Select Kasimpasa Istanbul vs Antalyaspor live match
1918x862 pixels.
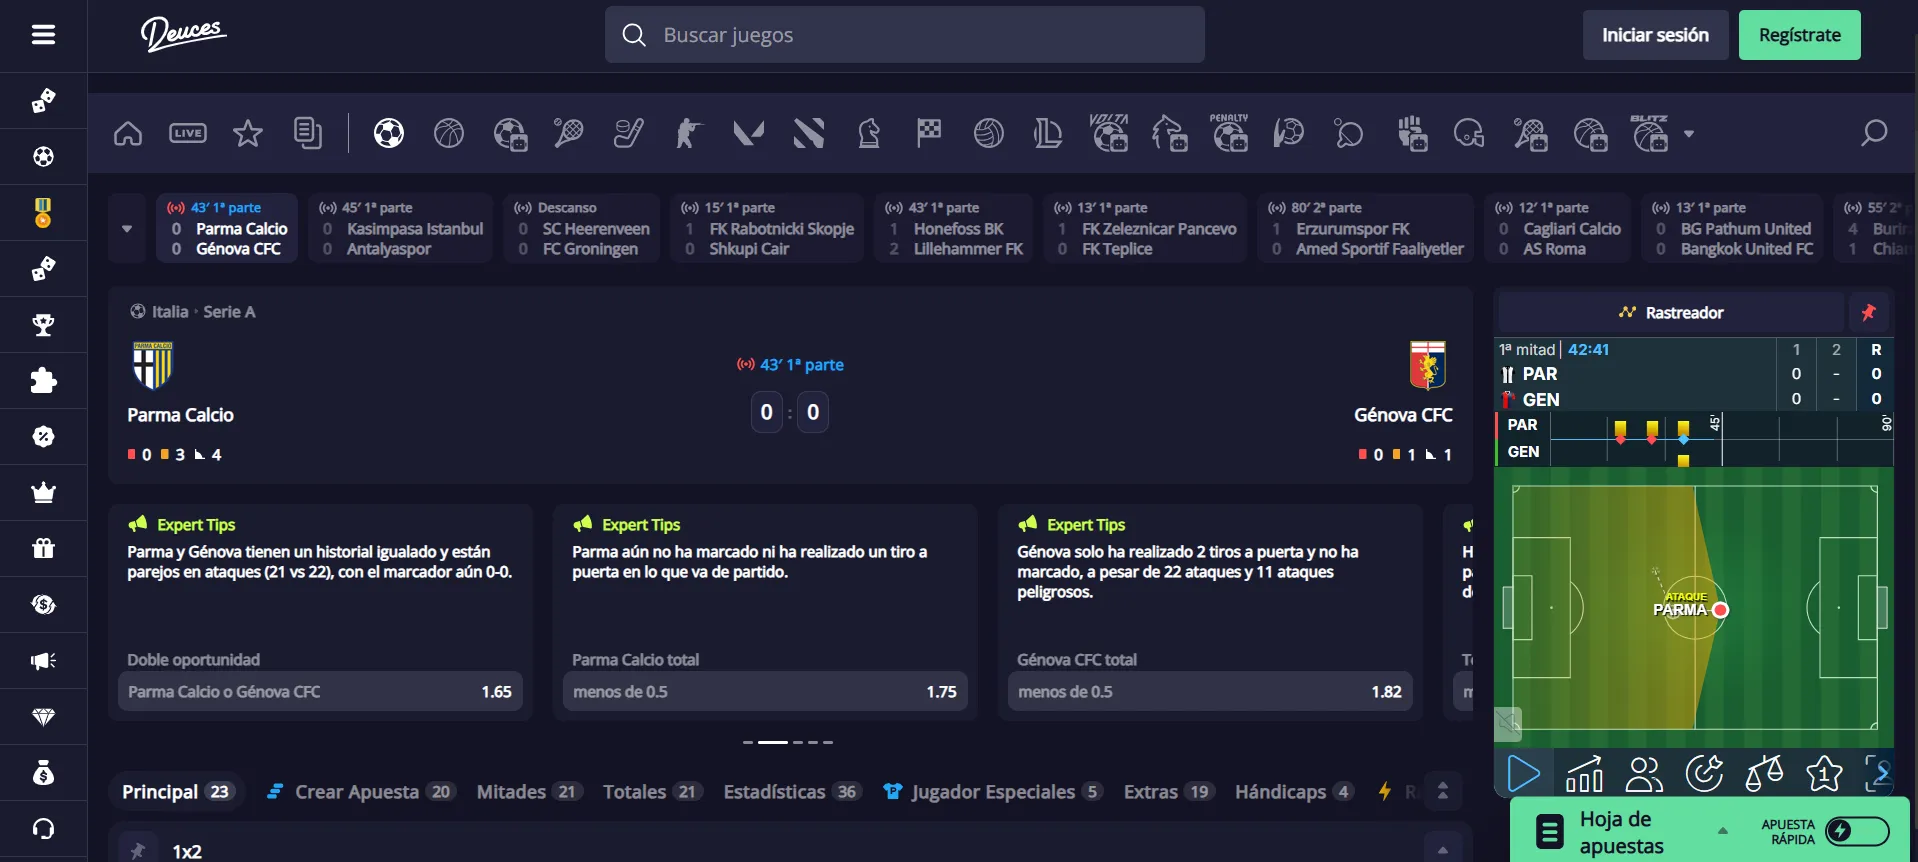(400, 228)
